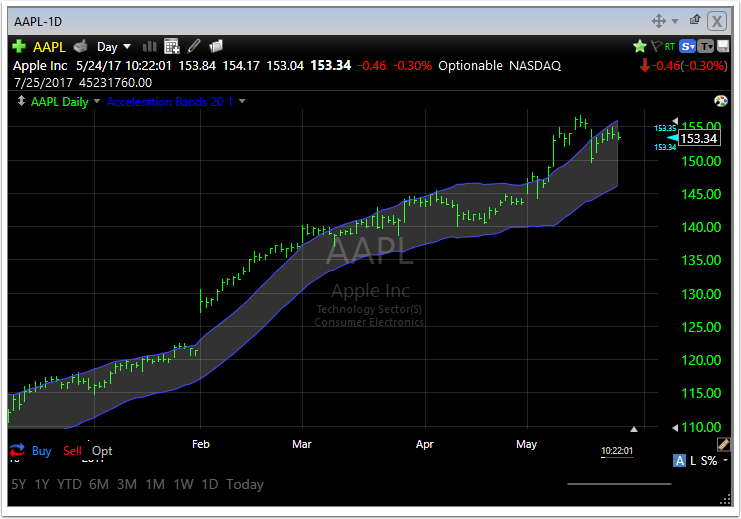This screenshot has width=741, height=519.
Task: Open the Day timeframe dropdown
Action: pyautogui.click(x=113, y=47)
